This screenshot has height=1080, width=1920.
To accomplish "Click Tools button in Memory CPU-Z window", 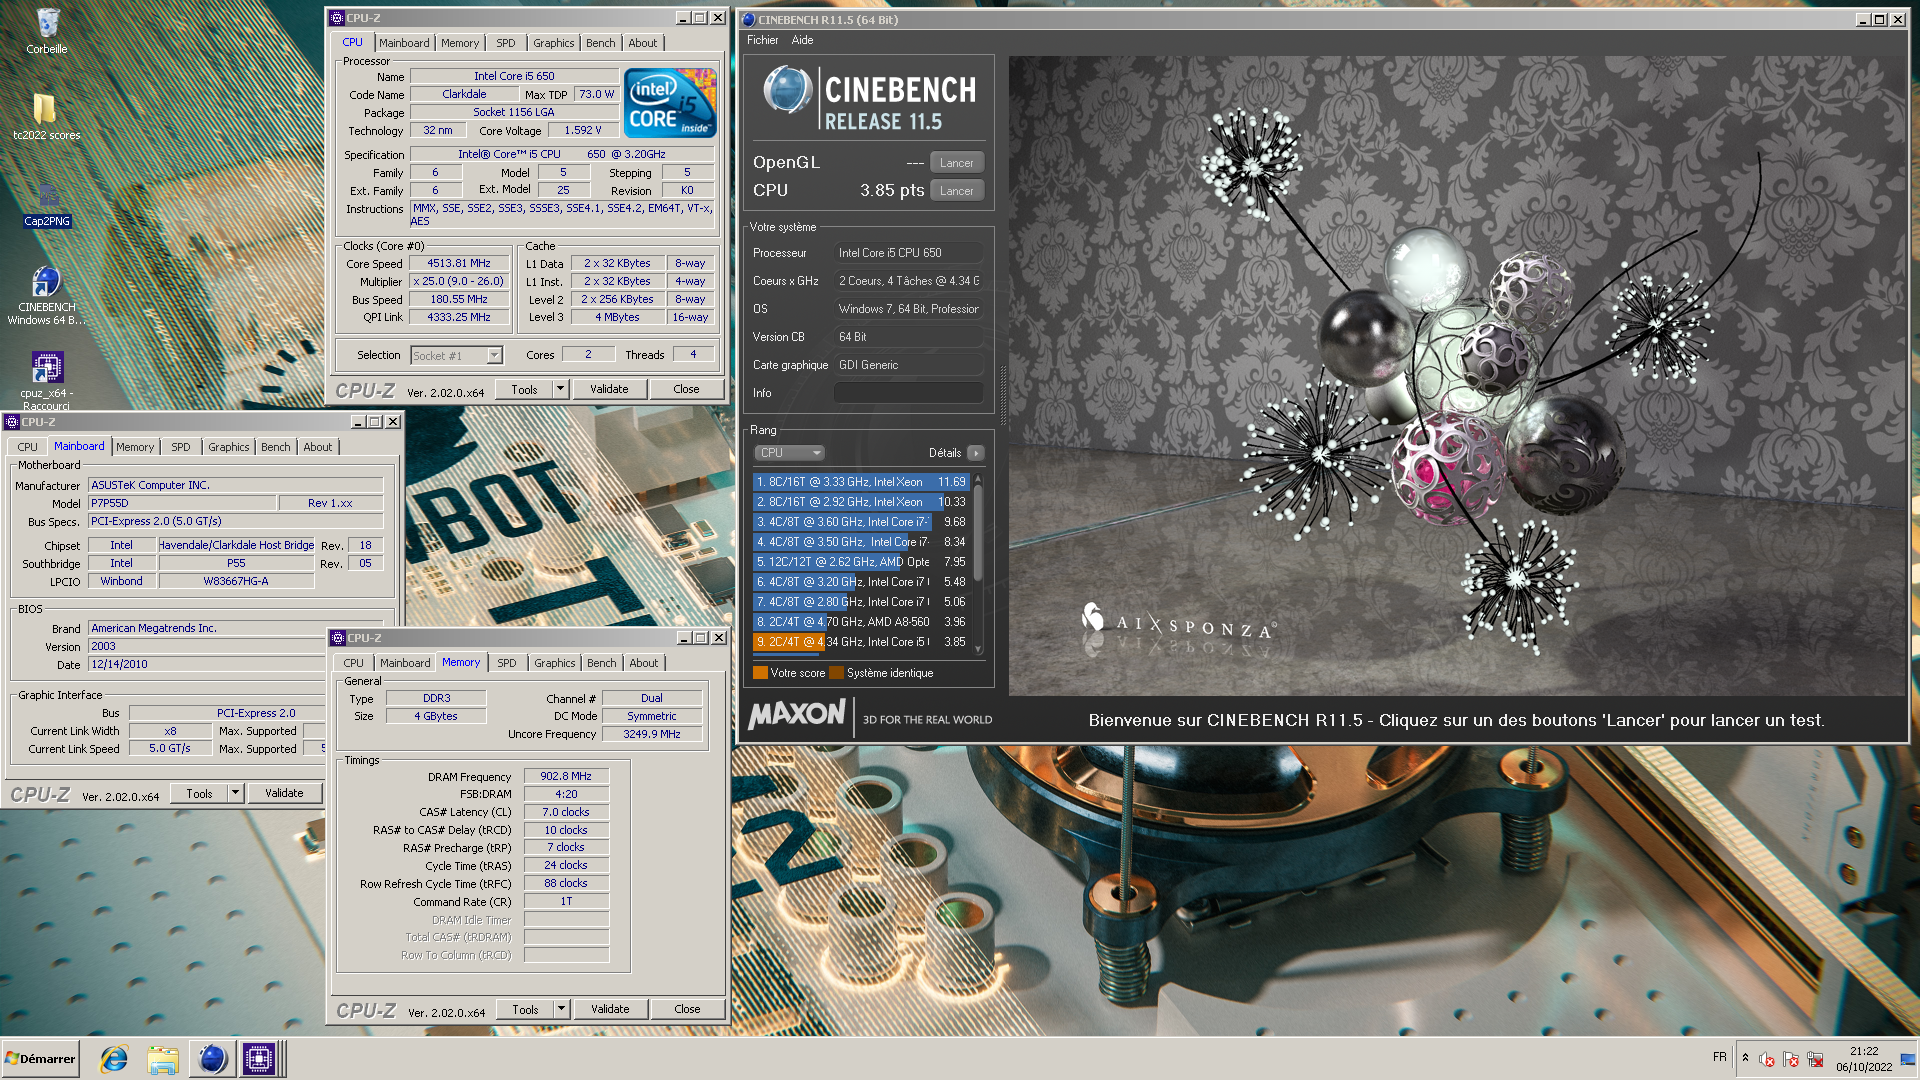I will click(x=525, y=1009).
